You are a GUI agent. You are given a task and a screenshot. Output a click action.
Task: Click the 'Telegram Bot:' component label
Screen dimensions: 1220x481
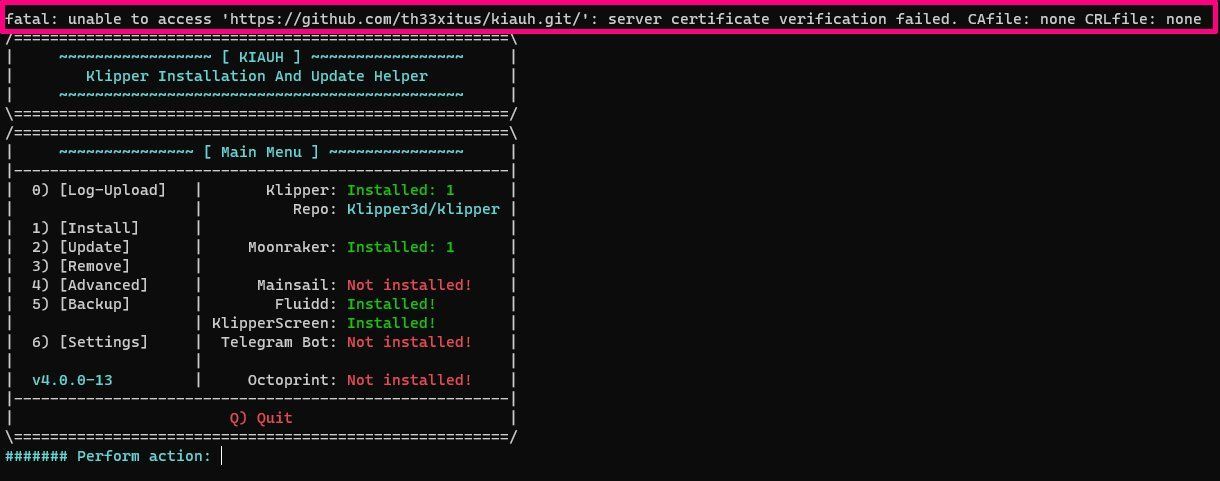point(279,342)
